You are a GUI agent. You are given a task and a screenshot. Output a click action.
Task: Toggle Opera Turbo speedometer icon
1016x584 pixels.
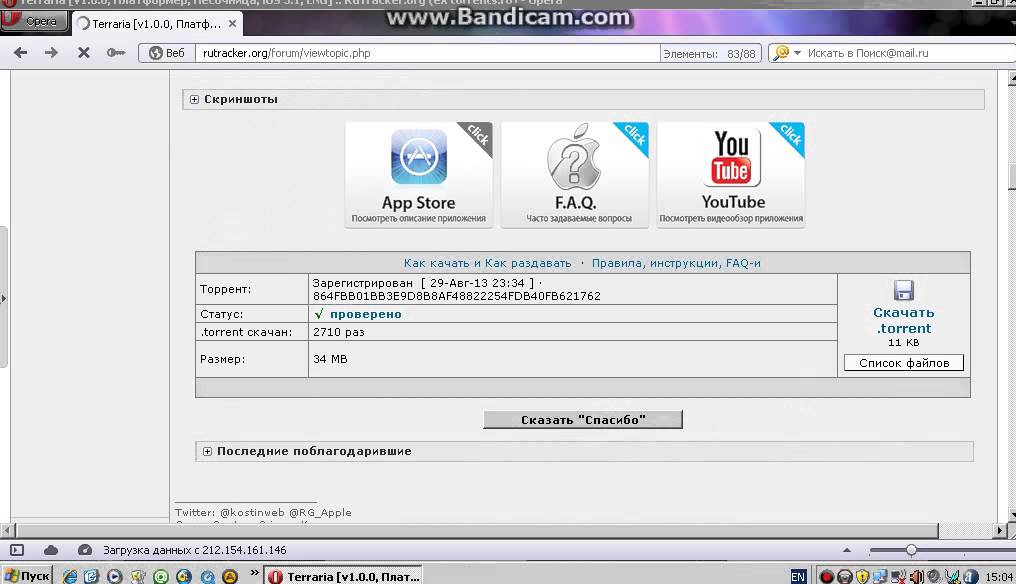(x=85, y=550)
